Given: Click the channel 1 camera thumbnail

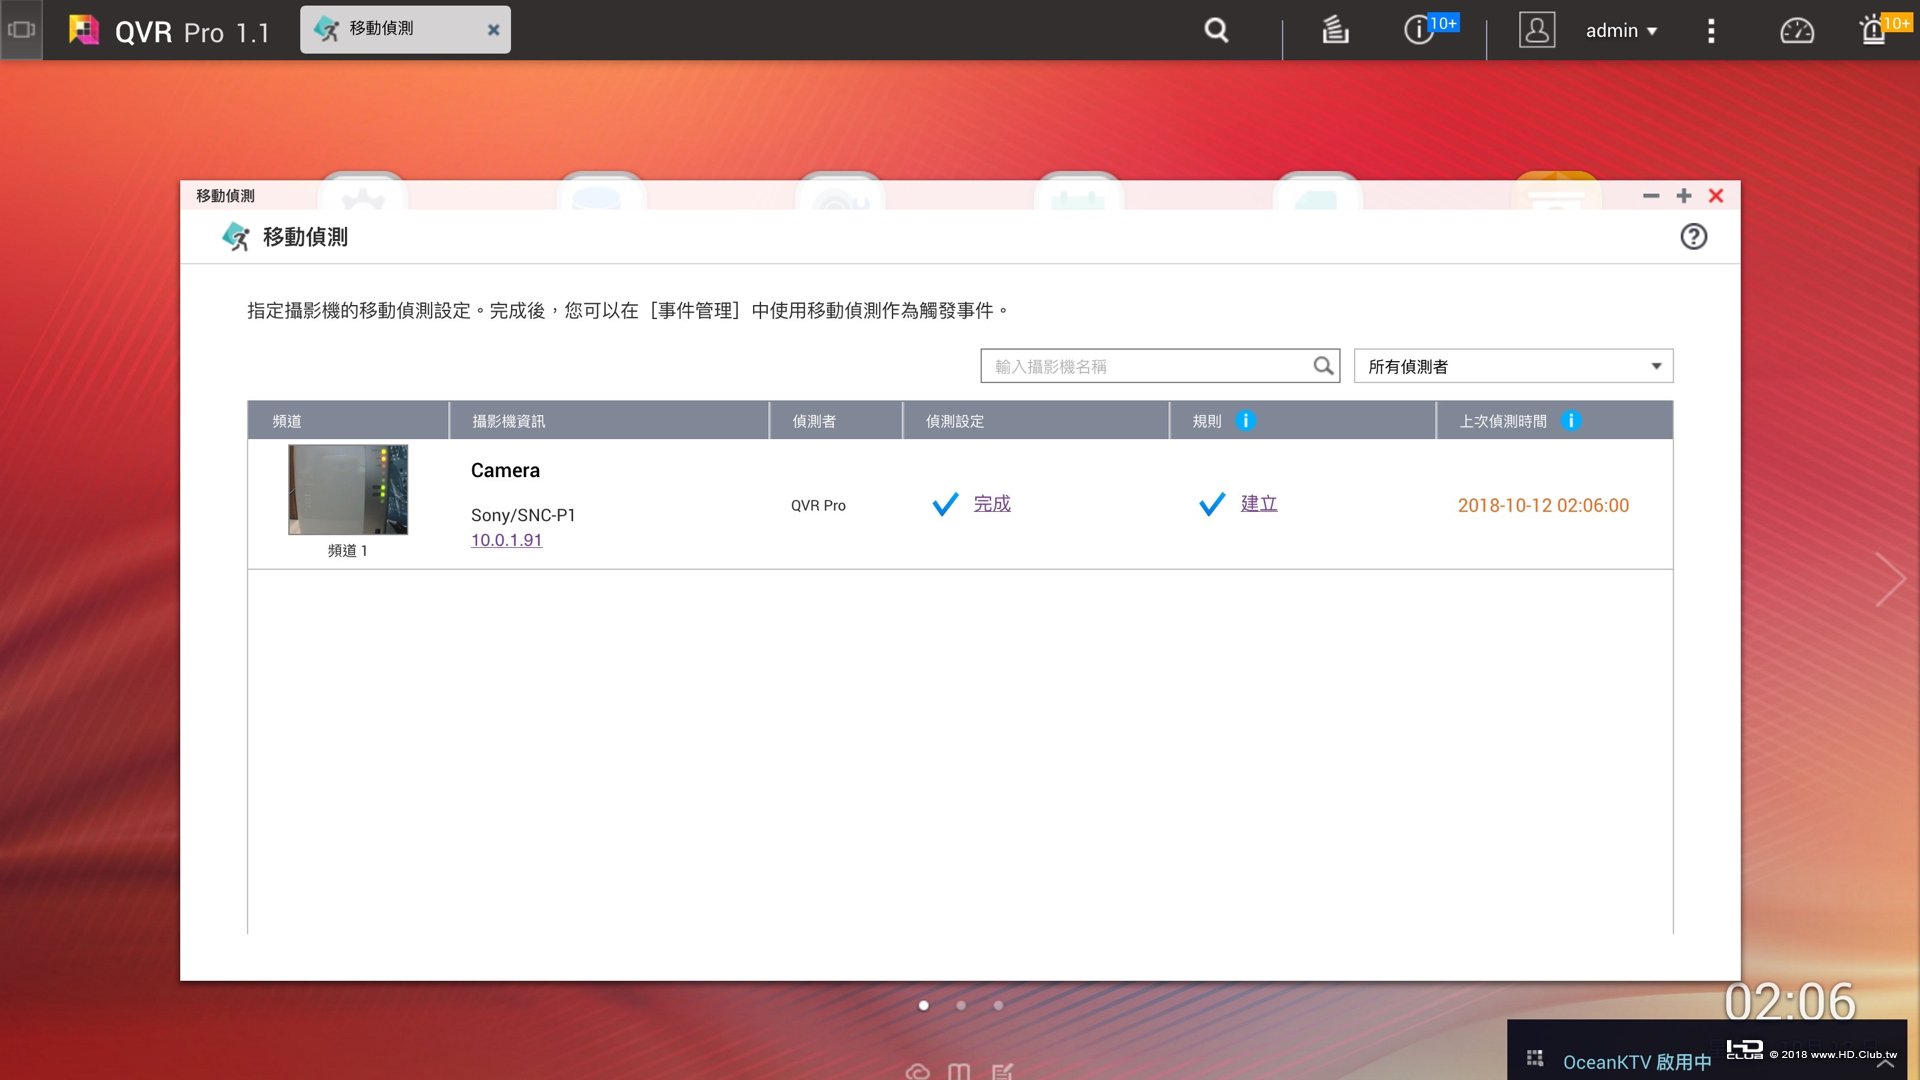Looking at the screenshot, I should tap(348, 490).
